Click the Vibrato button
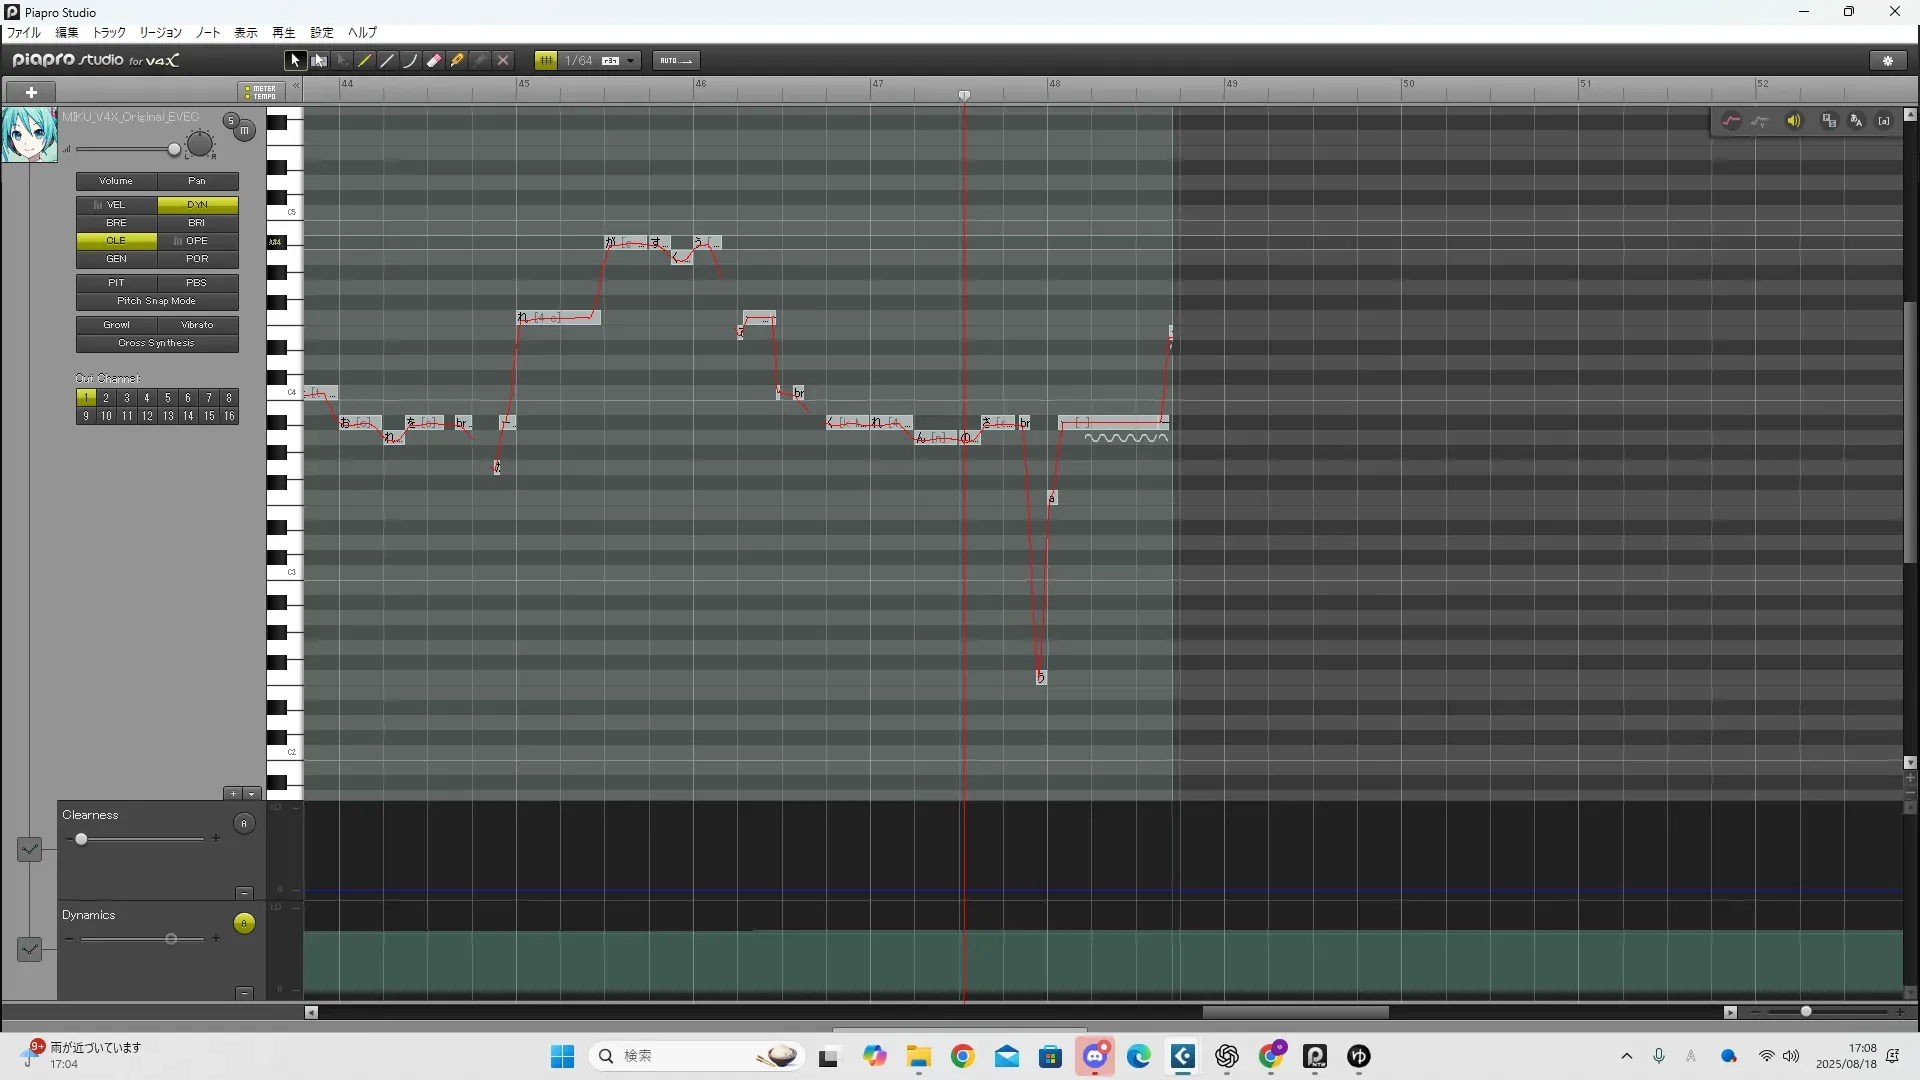This screenshot has height=1080, width=1920. click(x=197, y=325)
